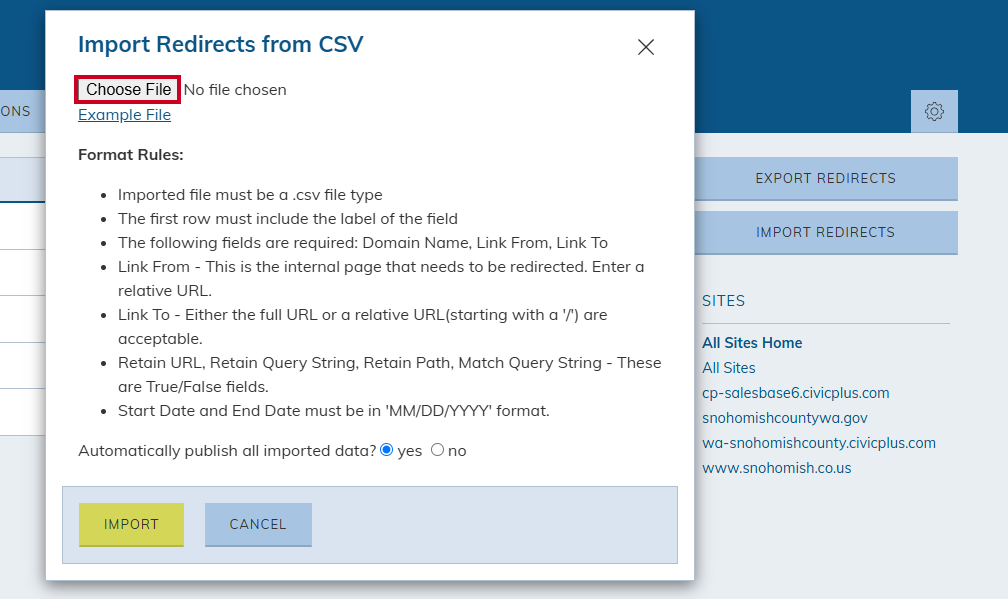Click the Choose File button
1008x599 pixels.
coord(128,89)
